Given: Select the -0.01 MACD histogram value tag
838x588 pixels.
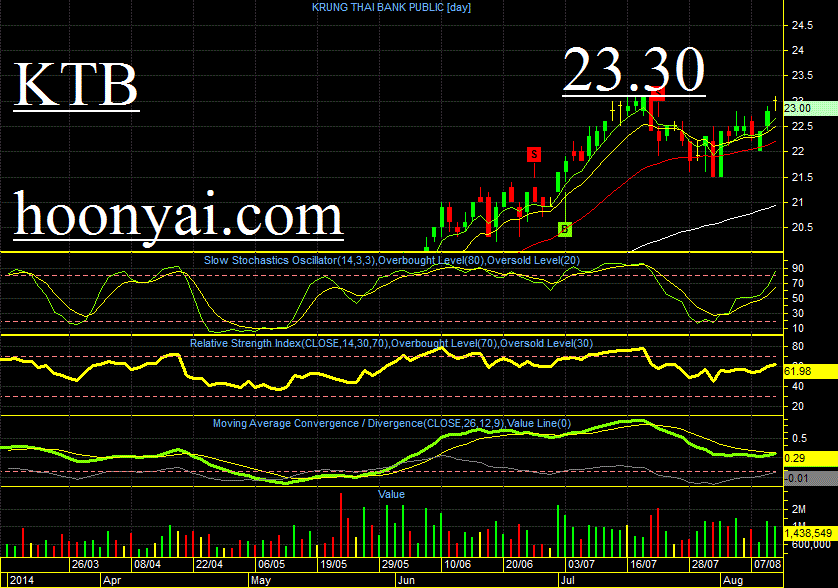Looking at the screenshot, I should pyautogui.click(x=810, y=478).
